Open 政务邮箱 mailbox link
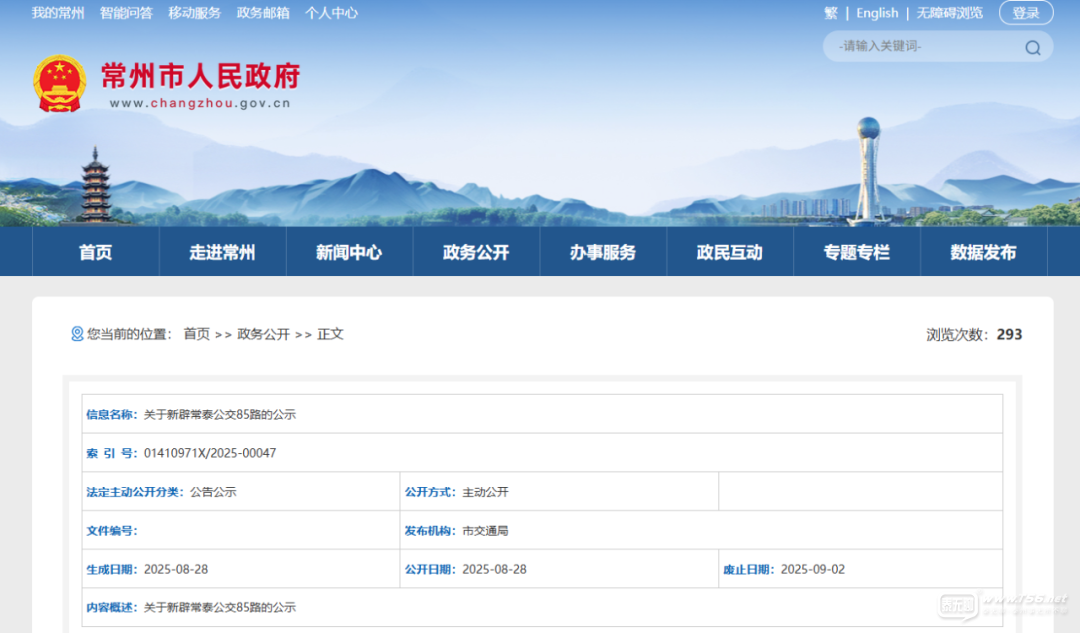 (263, 13)
